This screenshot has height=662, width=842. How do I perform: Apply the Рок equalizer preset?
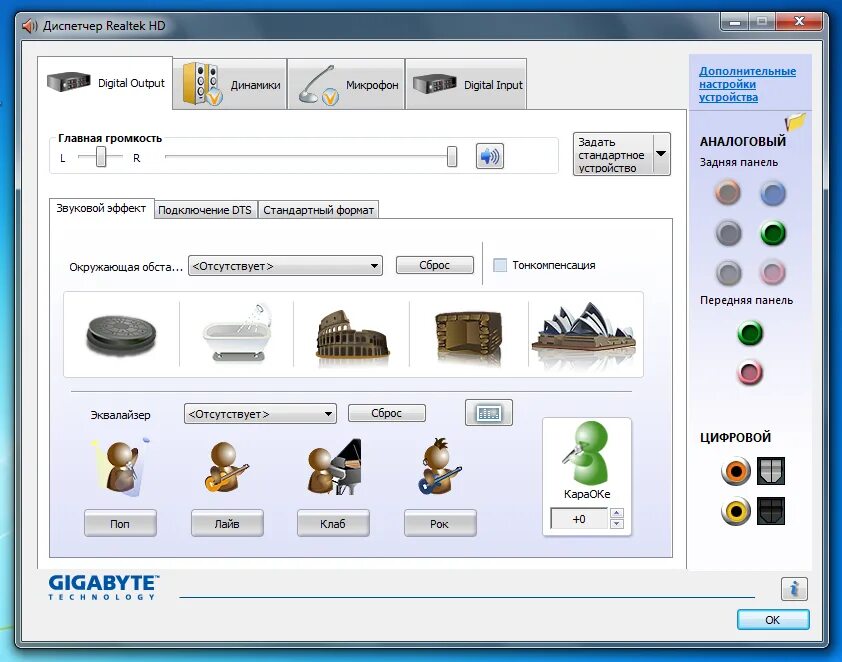(440, 523)
